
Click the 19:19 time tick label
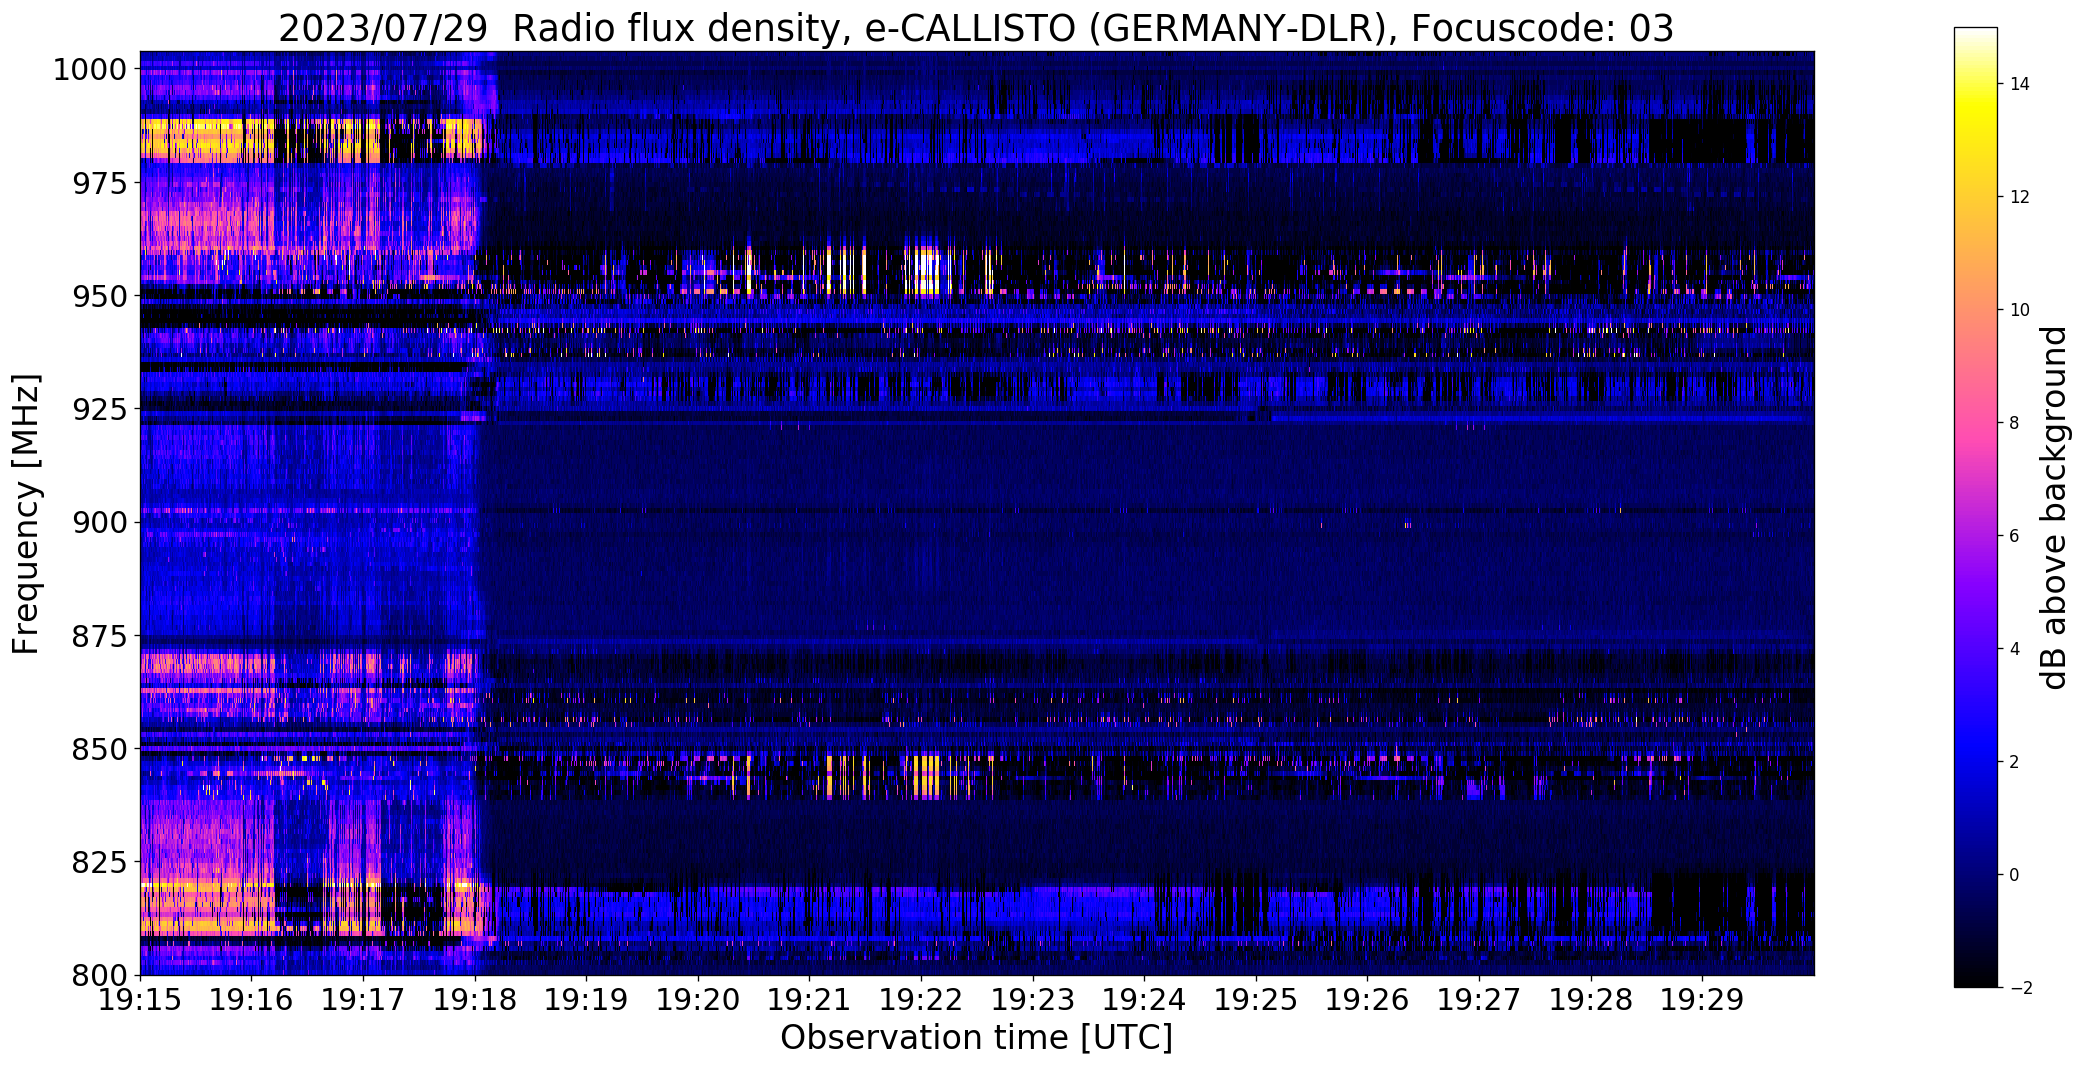pyautogui.click(x=587, y=999)
